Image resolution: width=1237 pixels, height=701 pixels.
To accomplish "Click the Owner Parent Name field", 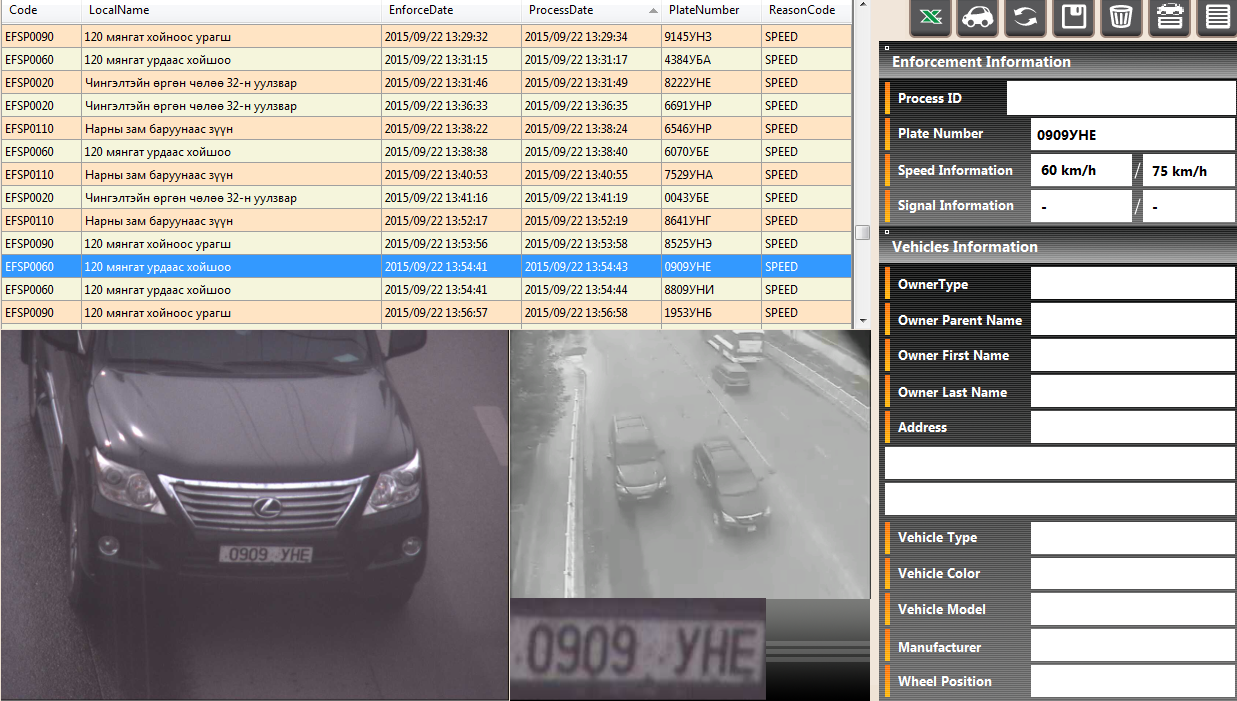I will click(x=1133, y=320).
